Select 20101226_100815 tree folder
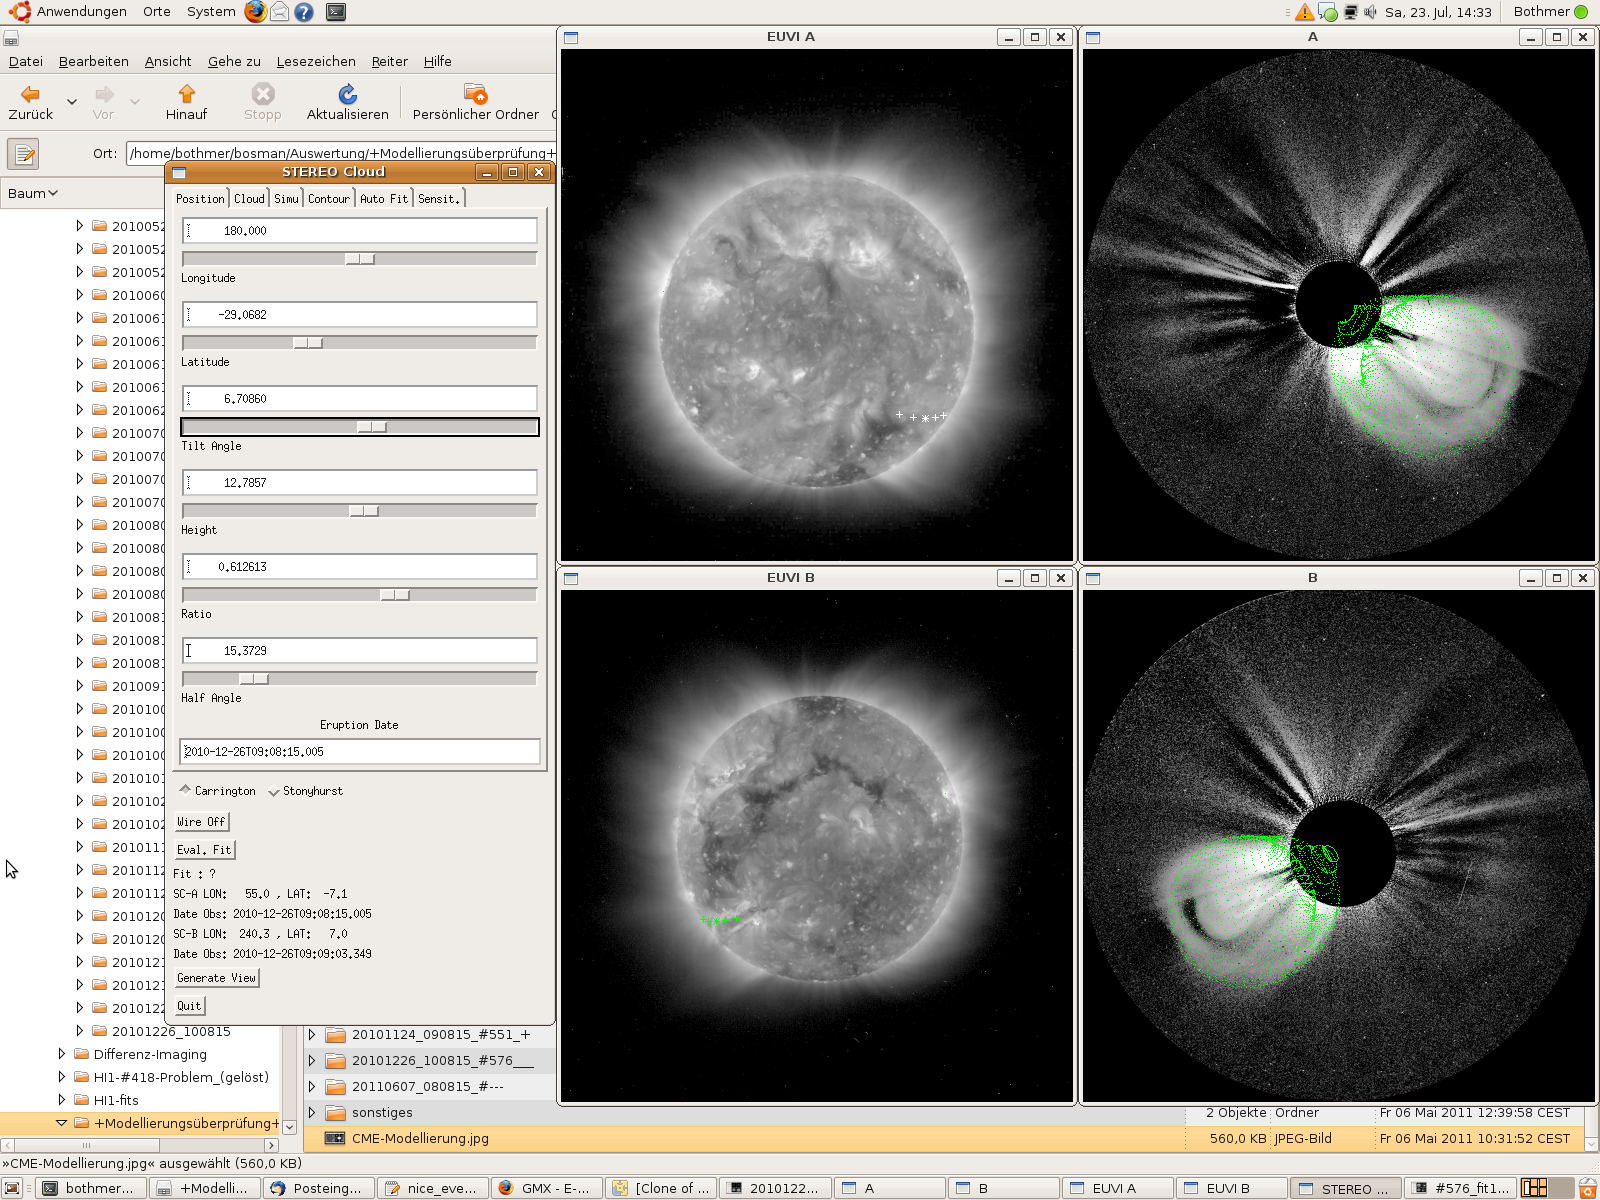 pos(171,1031)
